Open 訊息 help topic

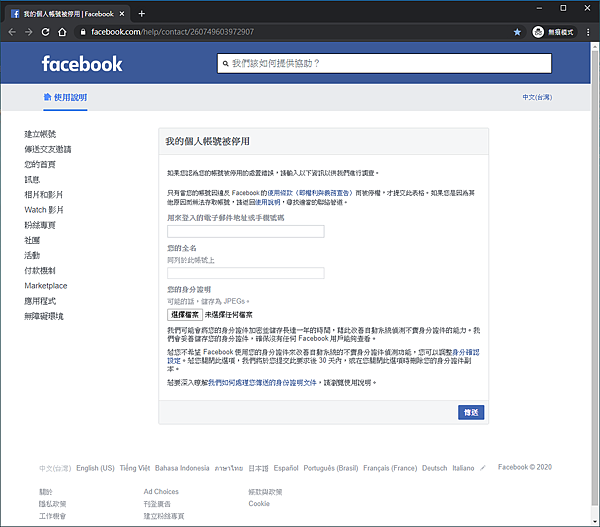pyautogui.click(x=32, y=179)
